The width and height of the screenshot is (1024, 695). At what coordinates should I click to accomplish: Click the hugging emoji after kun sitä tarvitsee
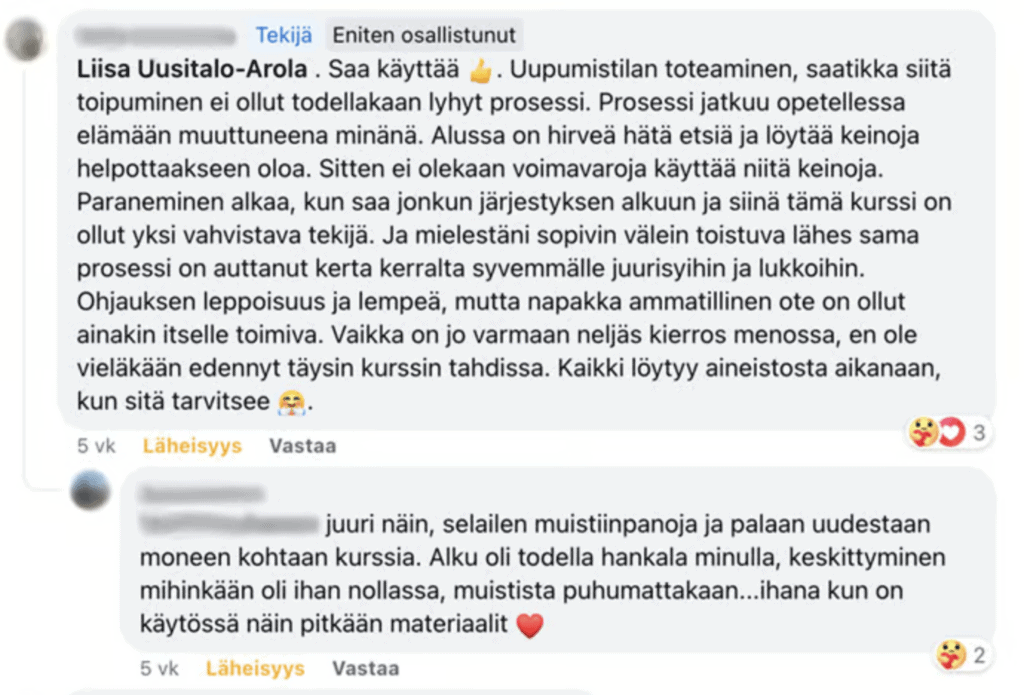pos(291,402)
